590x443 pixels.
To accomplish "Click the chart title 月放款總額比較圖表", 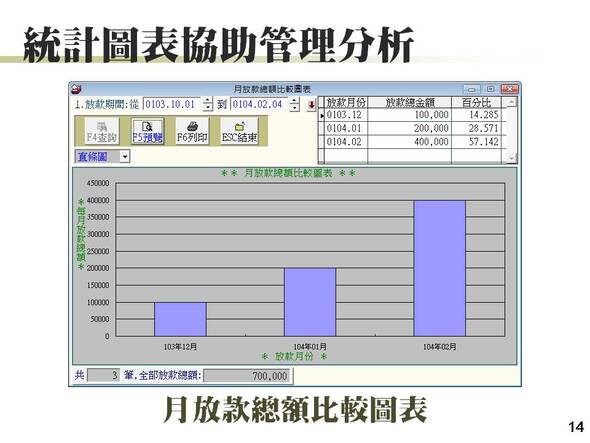I will coord(288,174).
